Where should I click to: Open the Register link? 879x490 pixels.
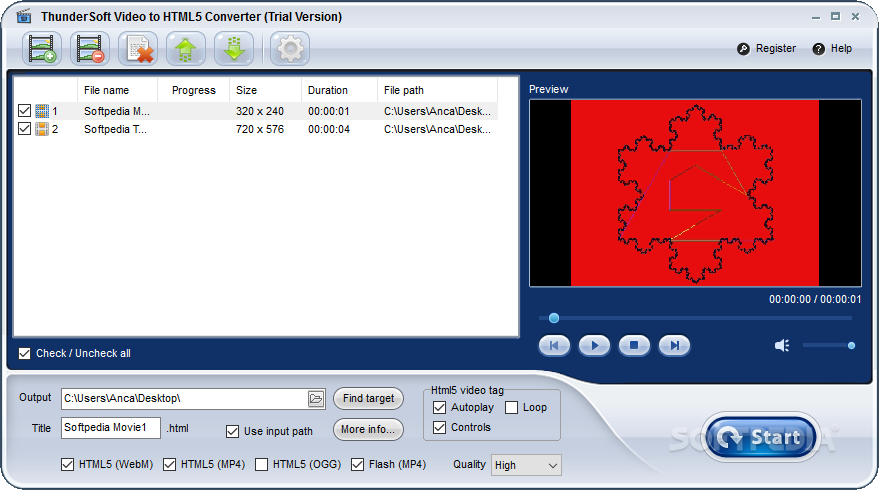tap(776, 49)
